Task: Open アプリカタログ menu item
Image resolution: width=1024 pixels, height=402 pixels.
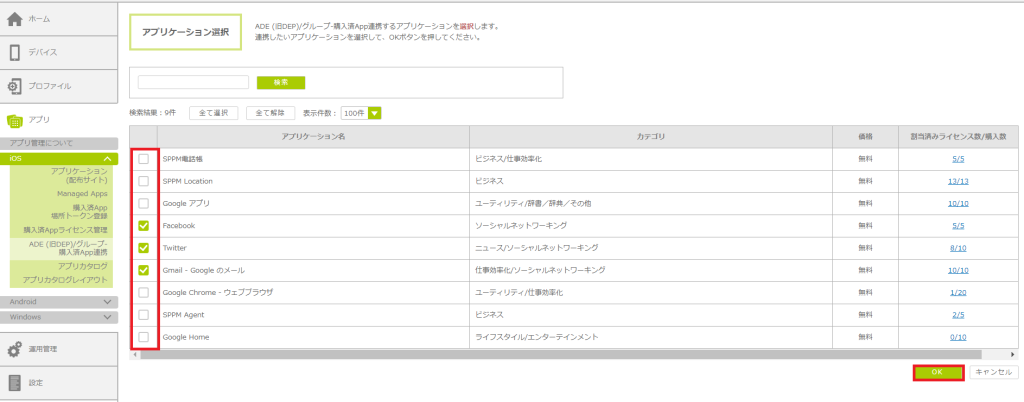Action: 82,266
